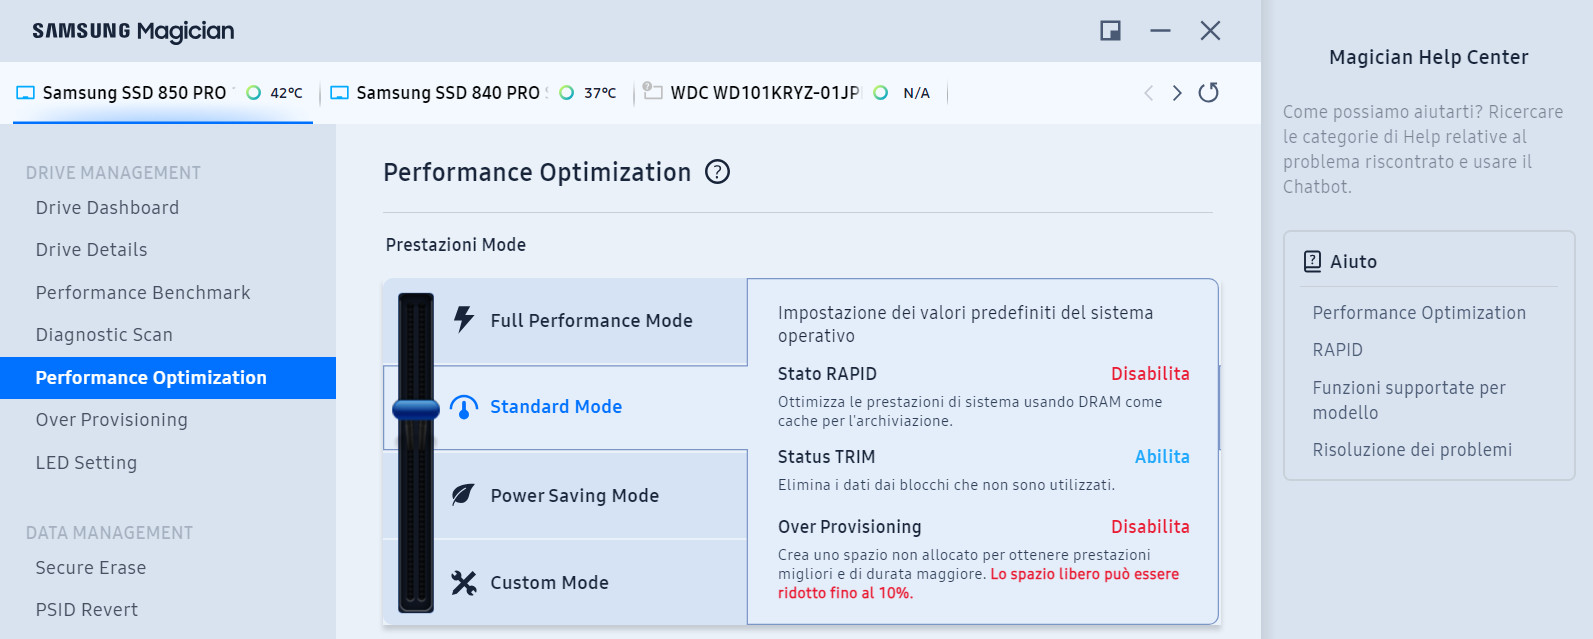
Task: Open Over Provisioning in sidebar
Action: point(168,420)
